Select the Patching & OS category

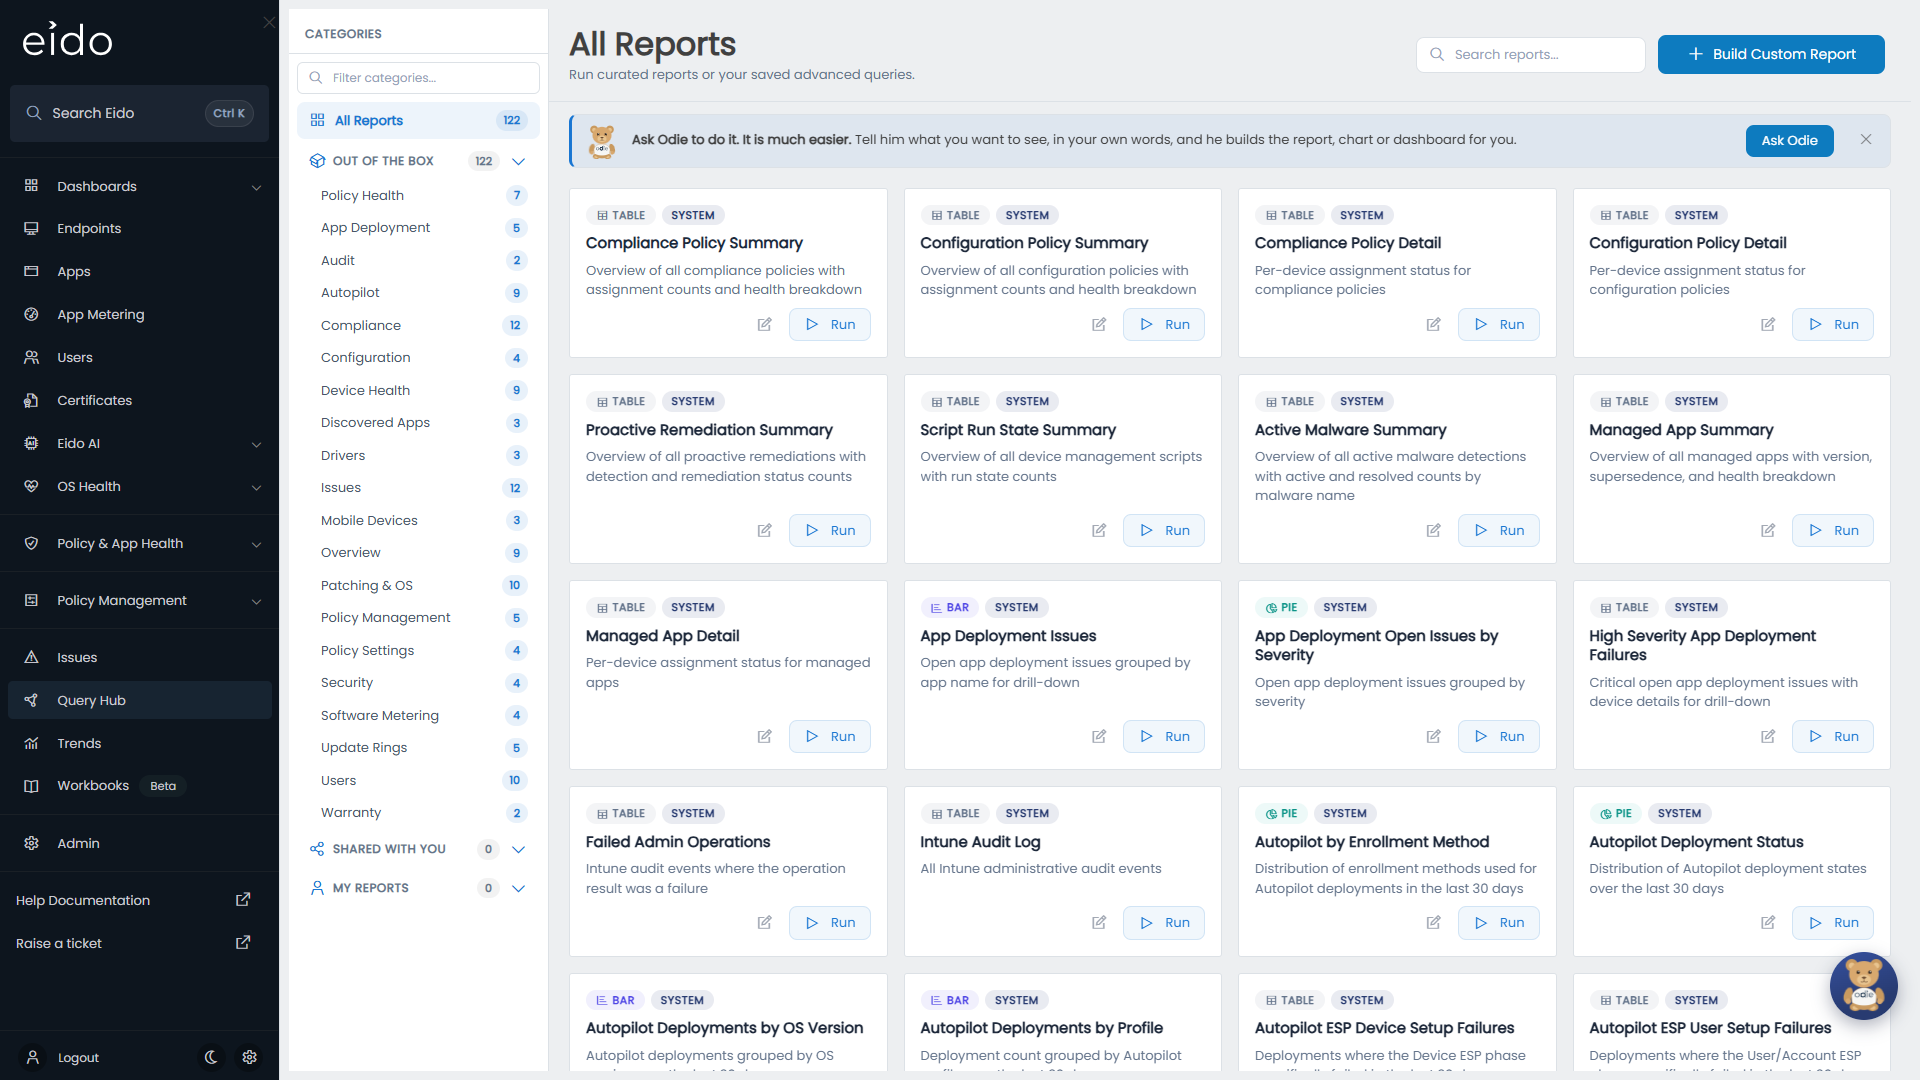[418, 585]
